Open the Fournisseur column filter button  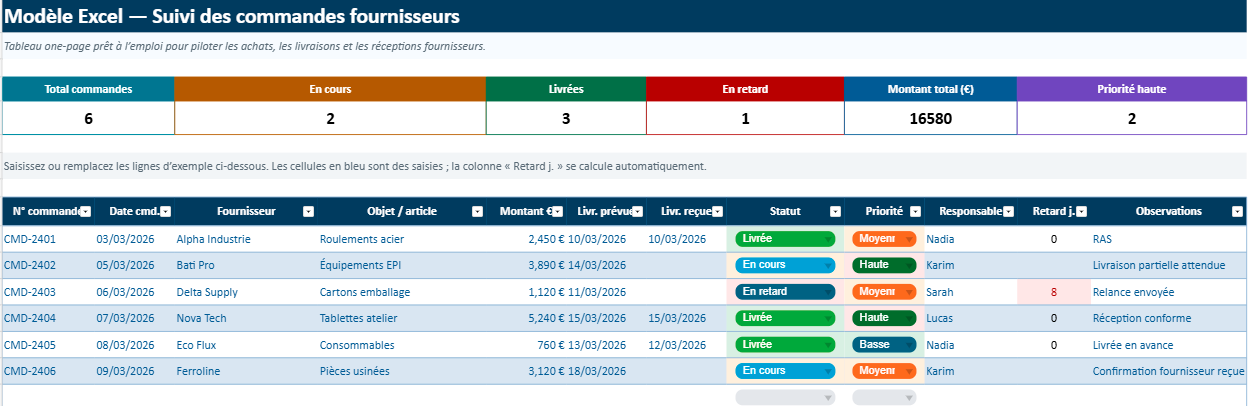308,212
